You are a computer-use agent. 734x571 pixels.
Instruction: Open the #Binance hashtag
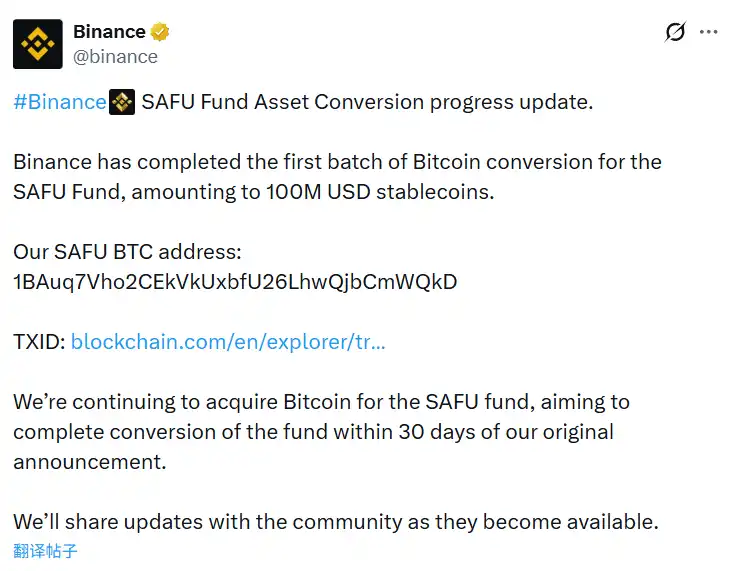pyautogui.click(x=59, y=102)
